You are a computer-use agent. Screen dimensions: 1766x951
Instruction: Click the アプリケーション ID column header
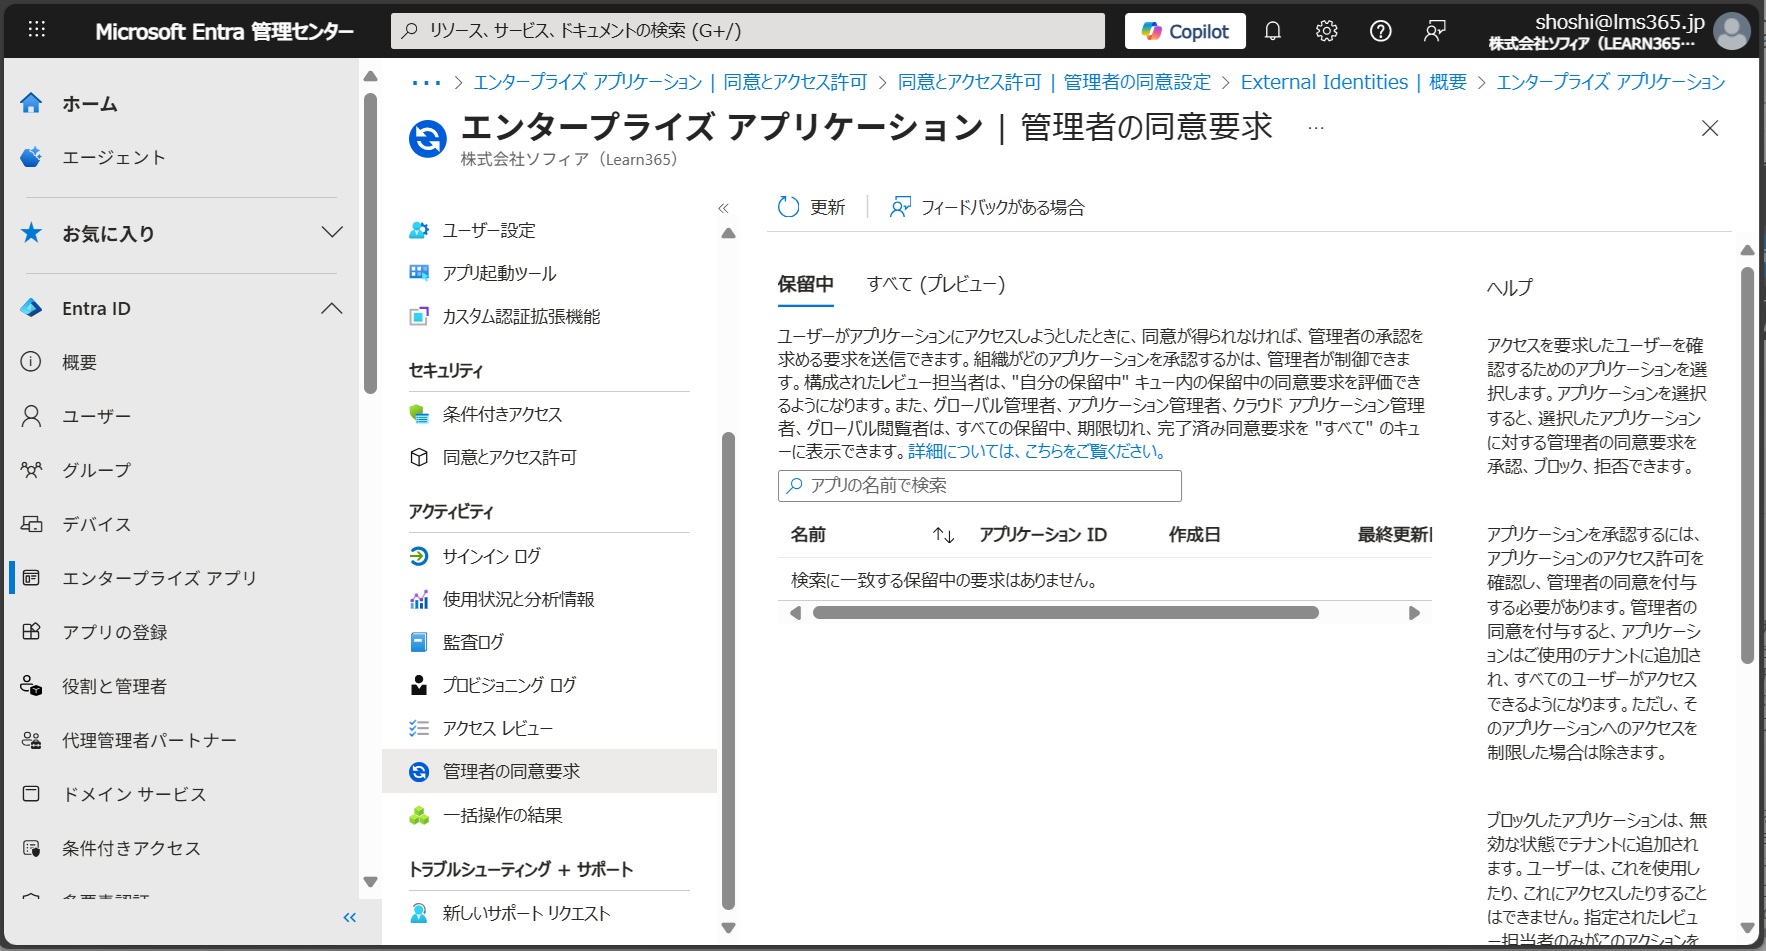point(1043,535)
